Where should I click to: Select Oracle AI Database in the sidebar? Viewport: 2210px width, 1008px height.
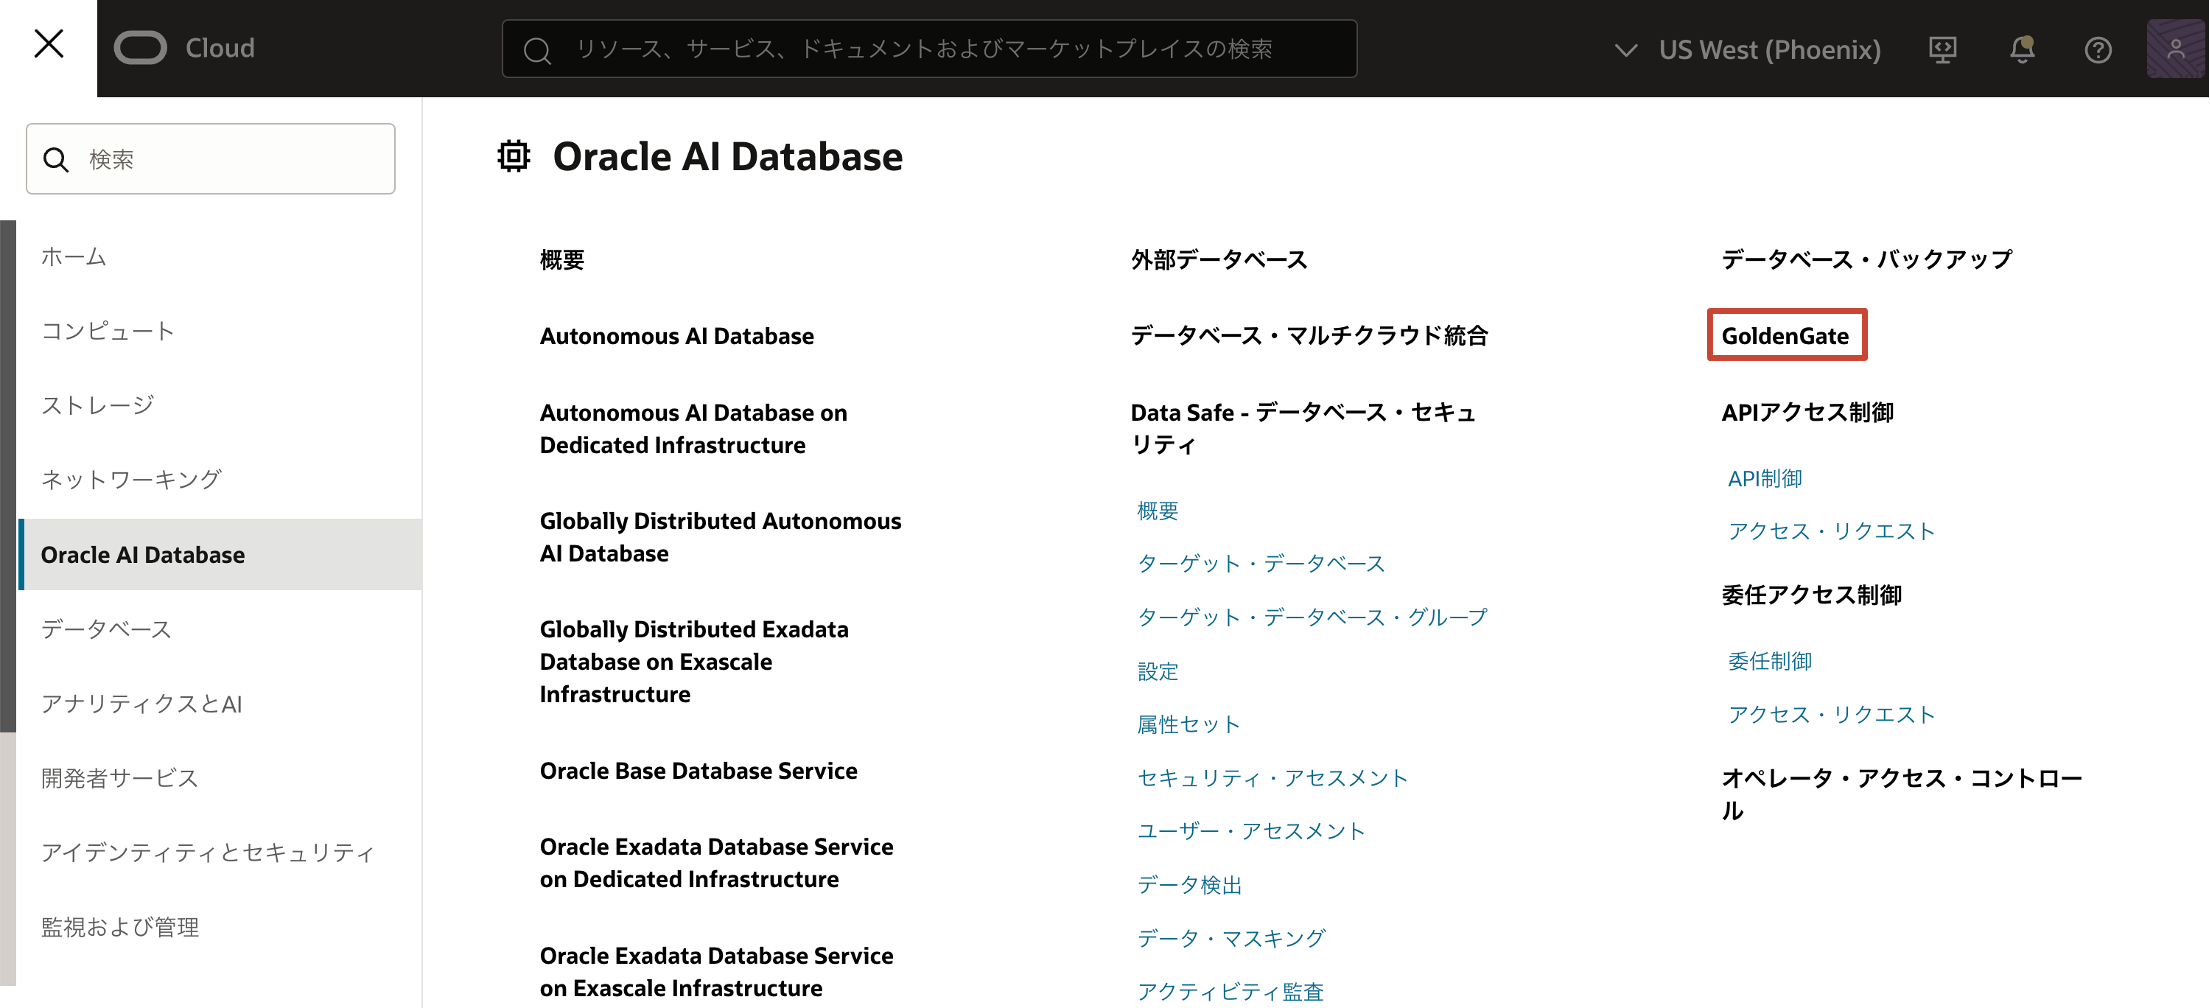[143, 554]
